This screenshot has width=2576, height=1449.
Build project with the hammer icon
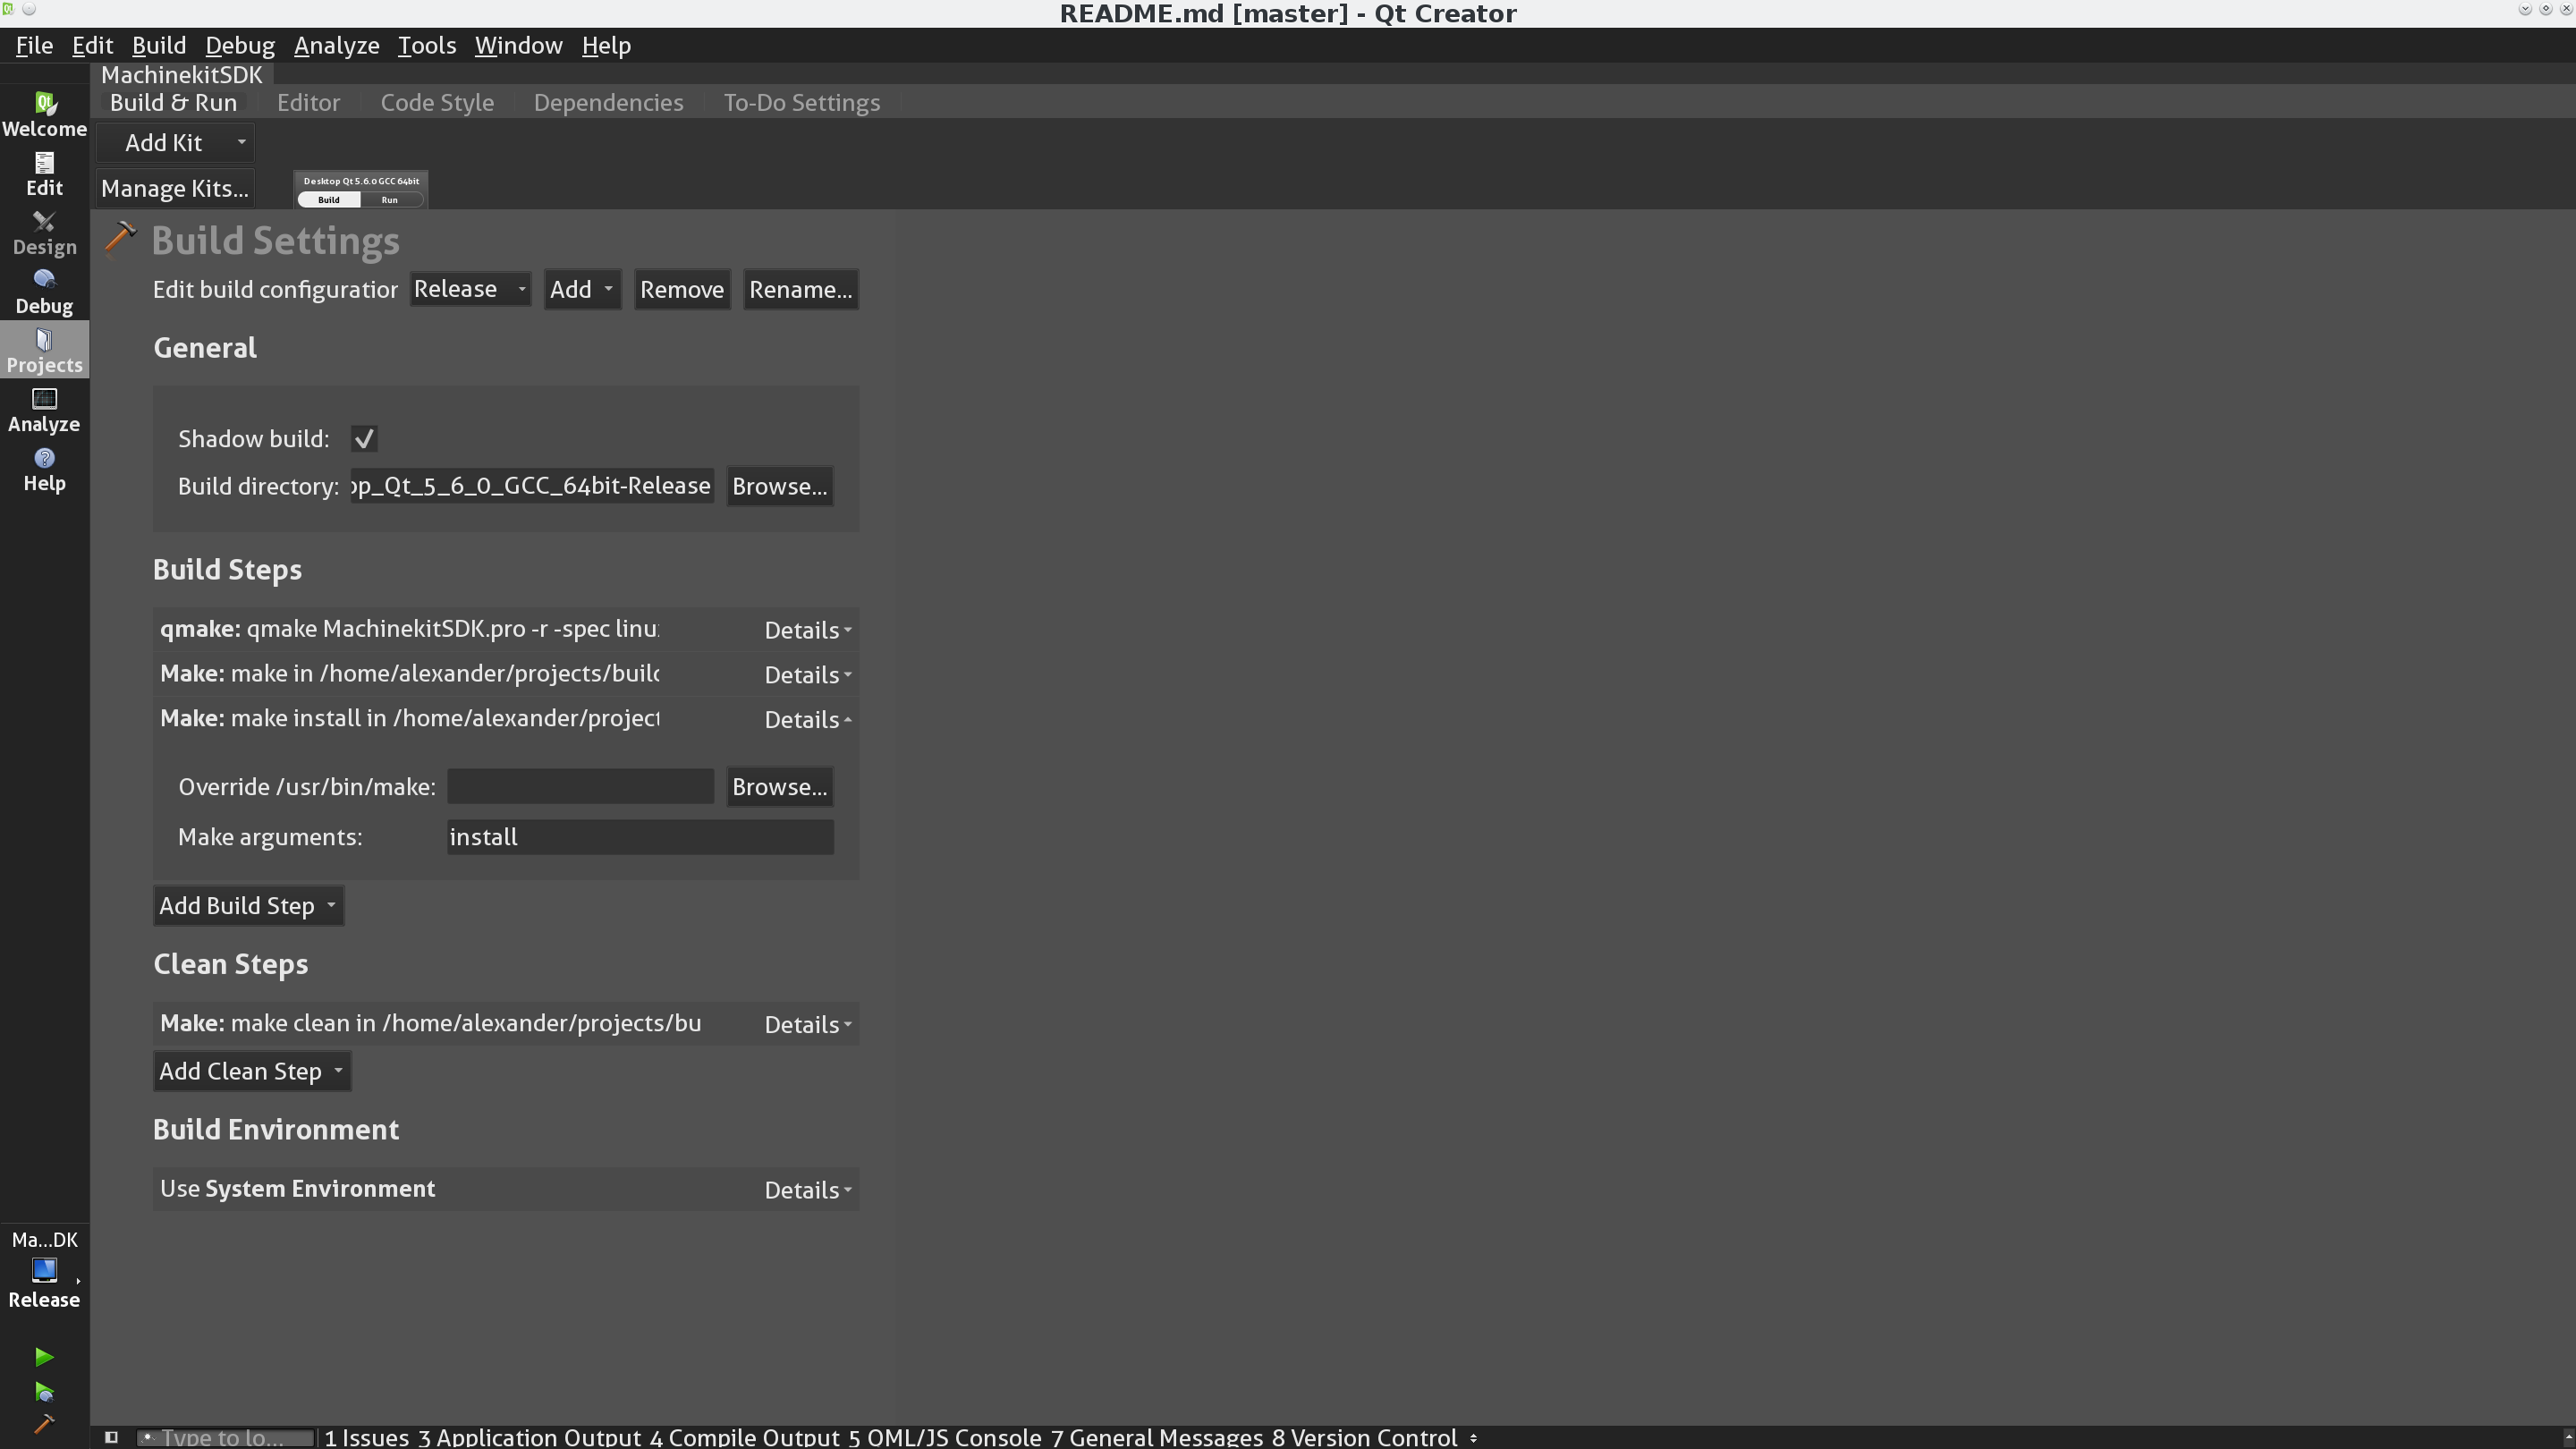tap(44, 1424)
